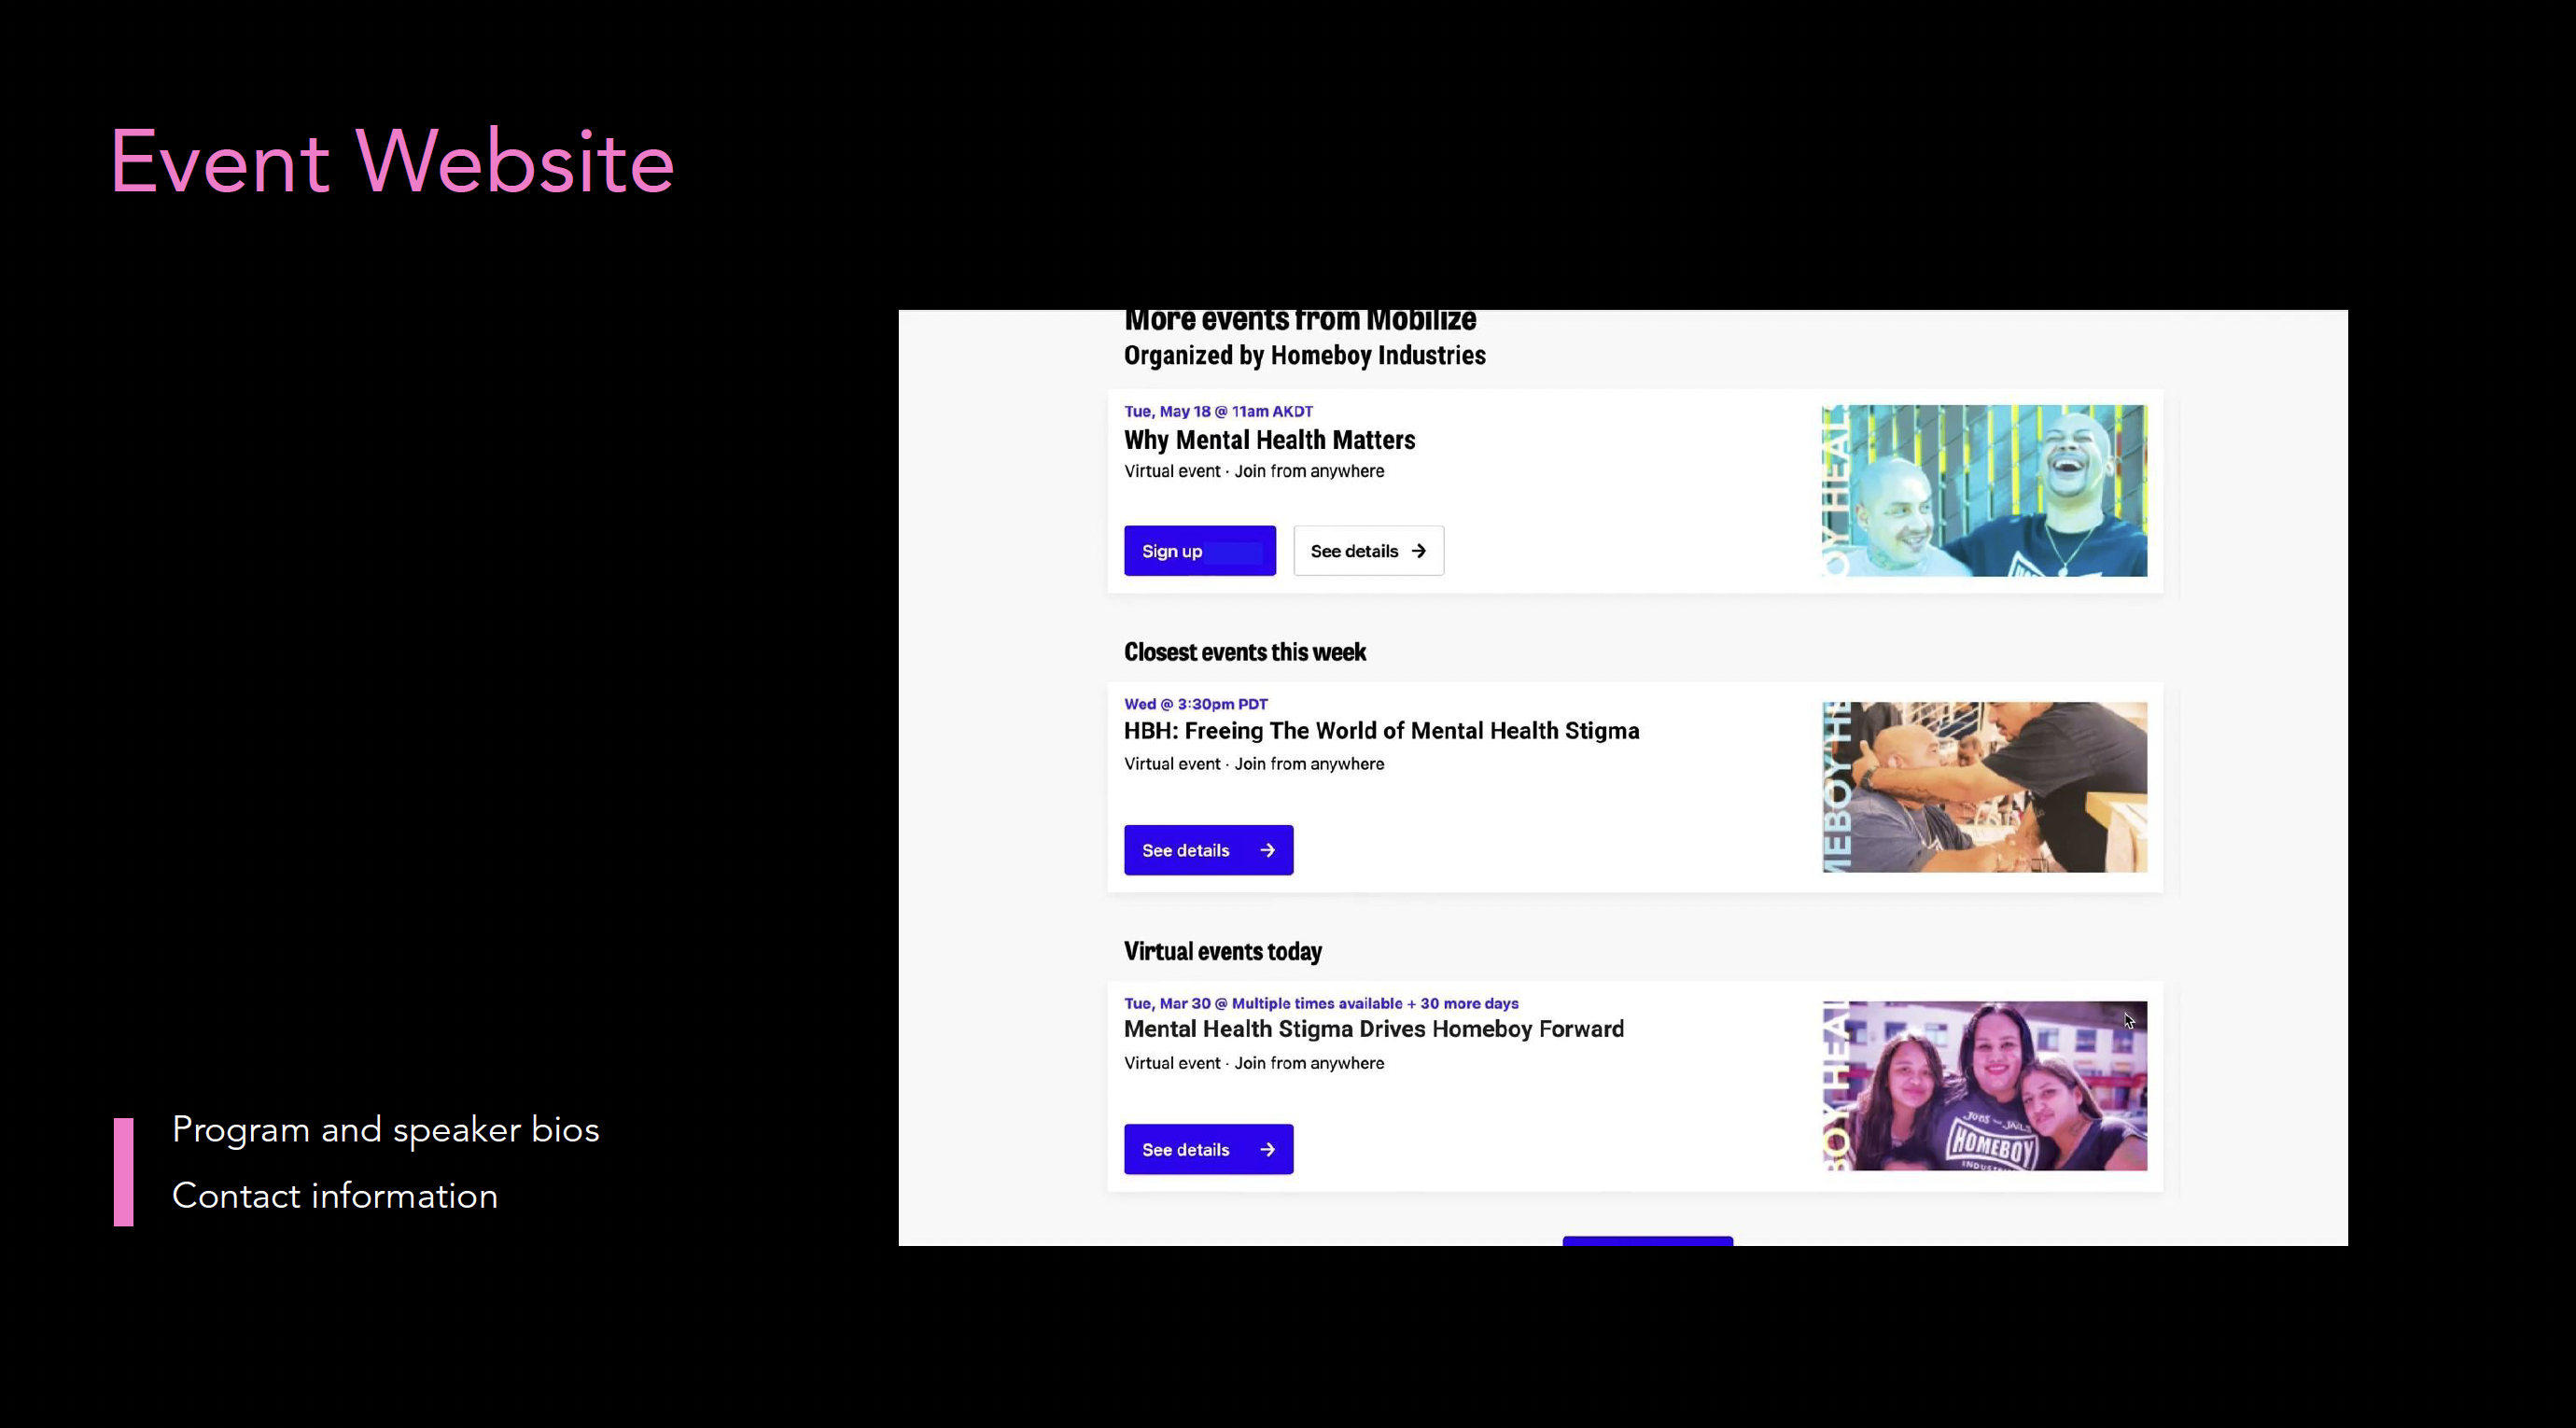Click See details for Homeboy Forward event
Screen dimensions: 2576x1428
[1207, 1149]
